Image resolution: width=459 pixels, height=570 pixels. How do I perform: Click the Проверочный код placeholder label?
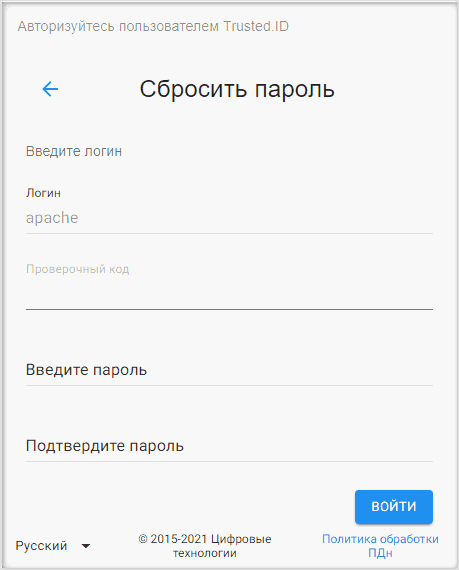[77, 269]
